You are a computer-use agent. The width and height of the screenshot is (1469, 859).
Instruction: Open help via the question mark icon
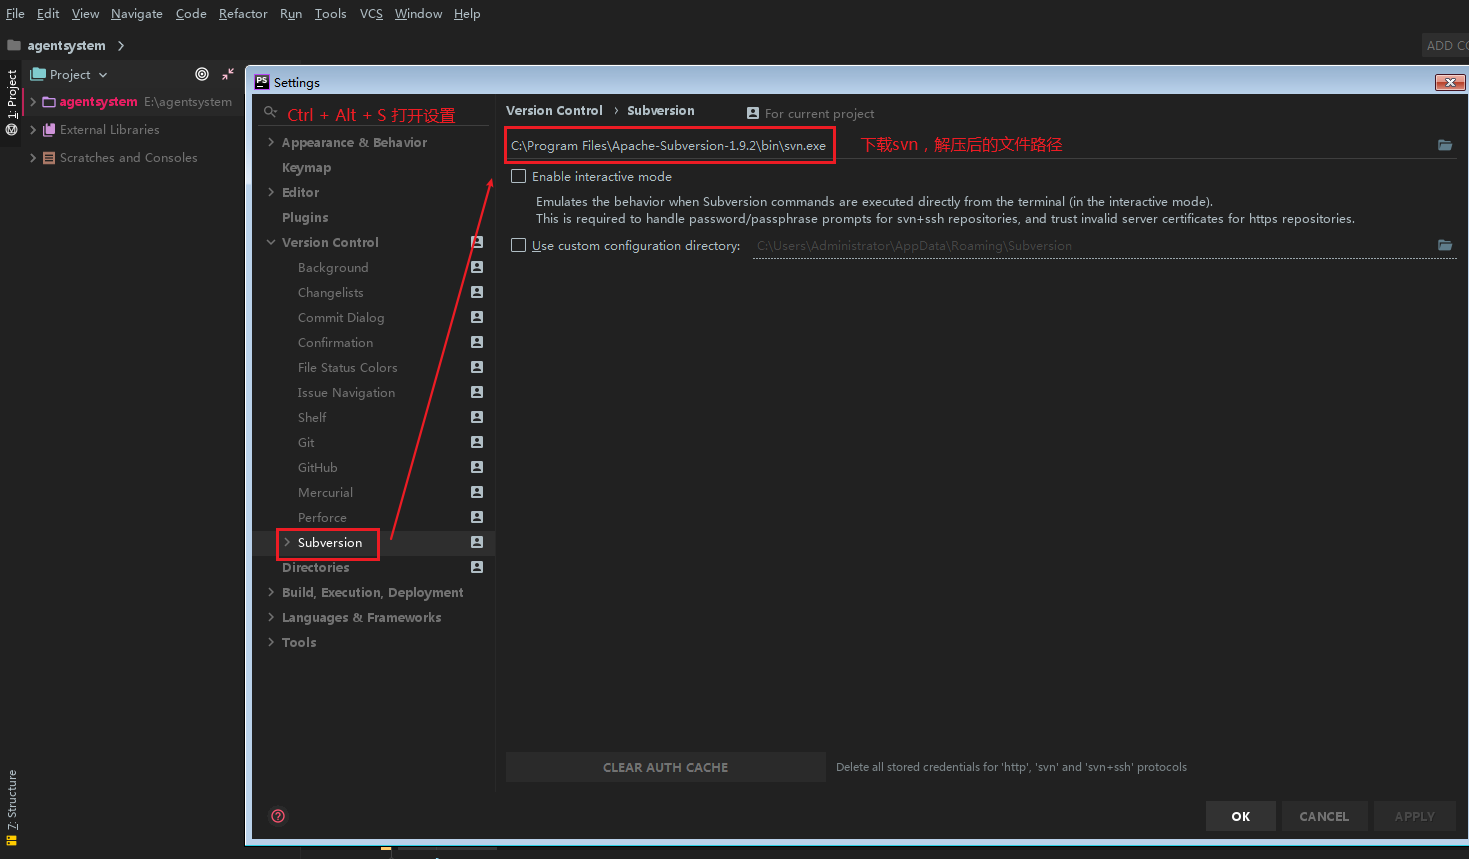(x=277, y=816)
